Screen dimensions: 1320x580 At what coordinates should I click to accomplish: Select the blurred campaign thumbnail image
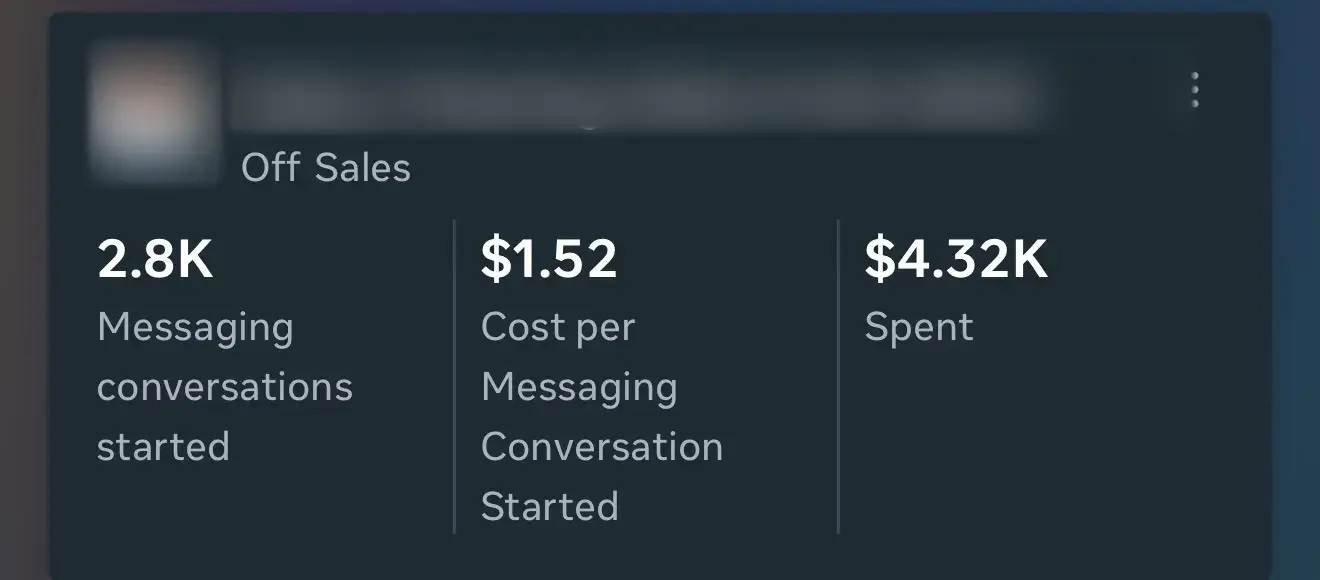tap(154, 112)
